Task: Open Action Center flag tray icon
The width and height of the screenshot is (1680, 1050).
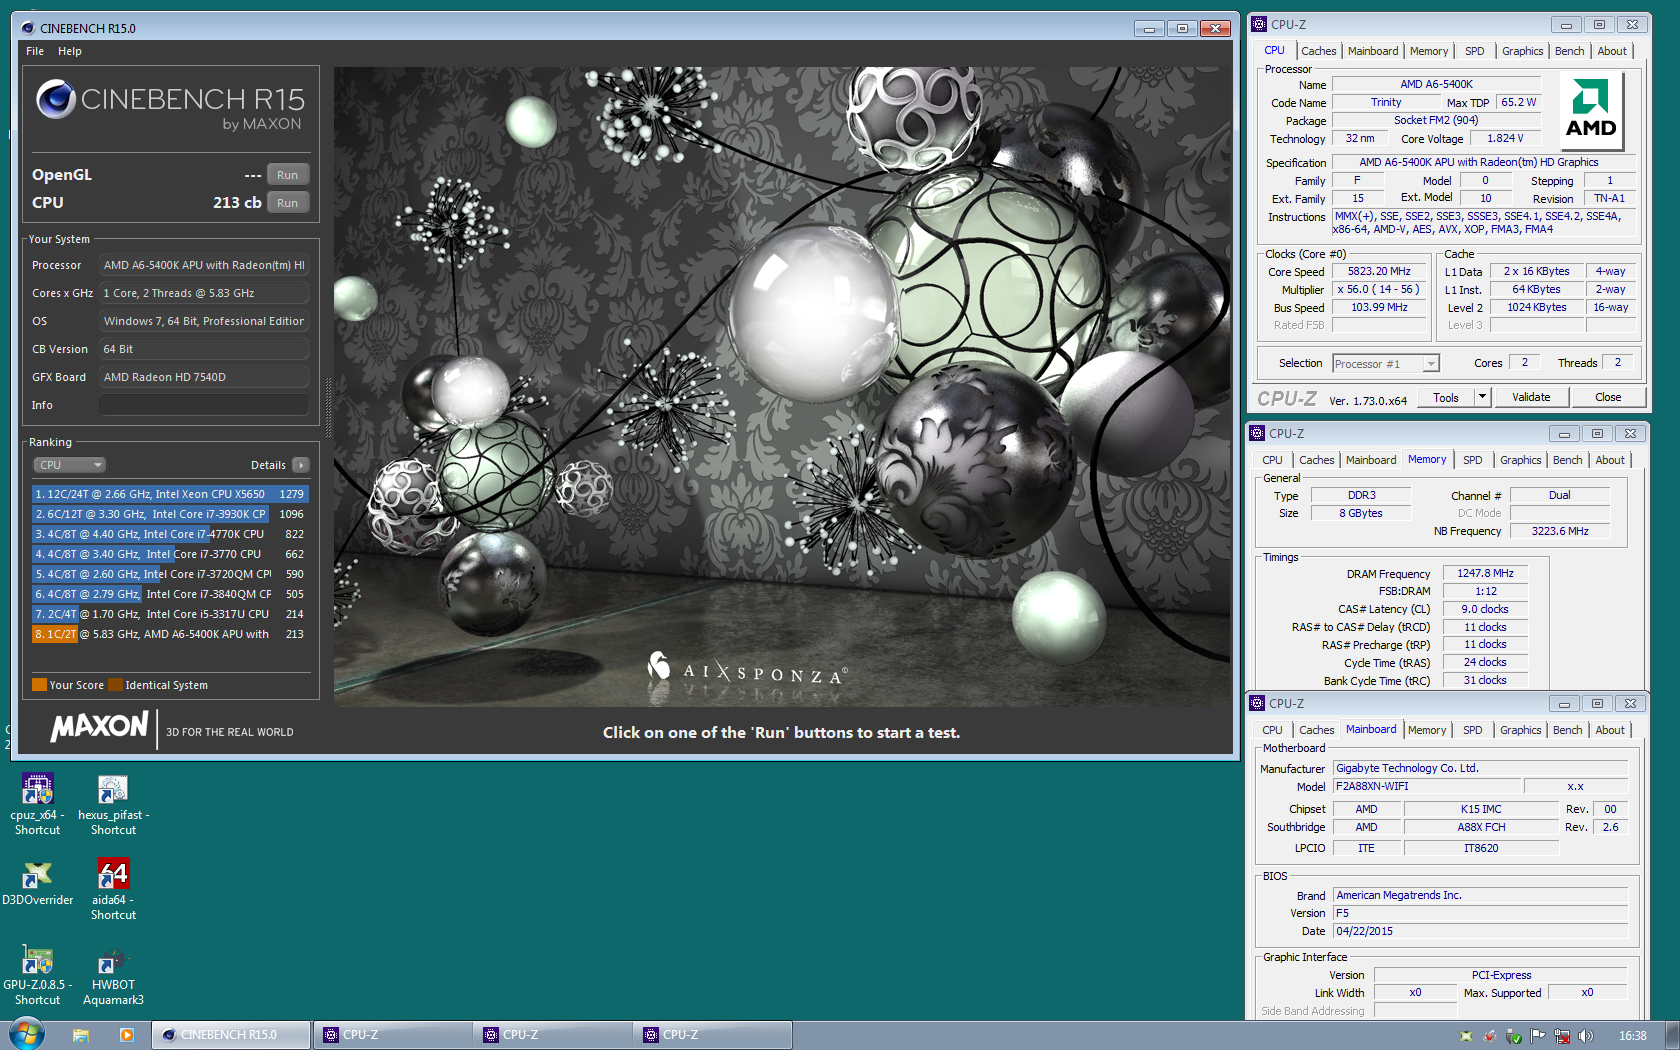Action: tap(1538, 1036)
